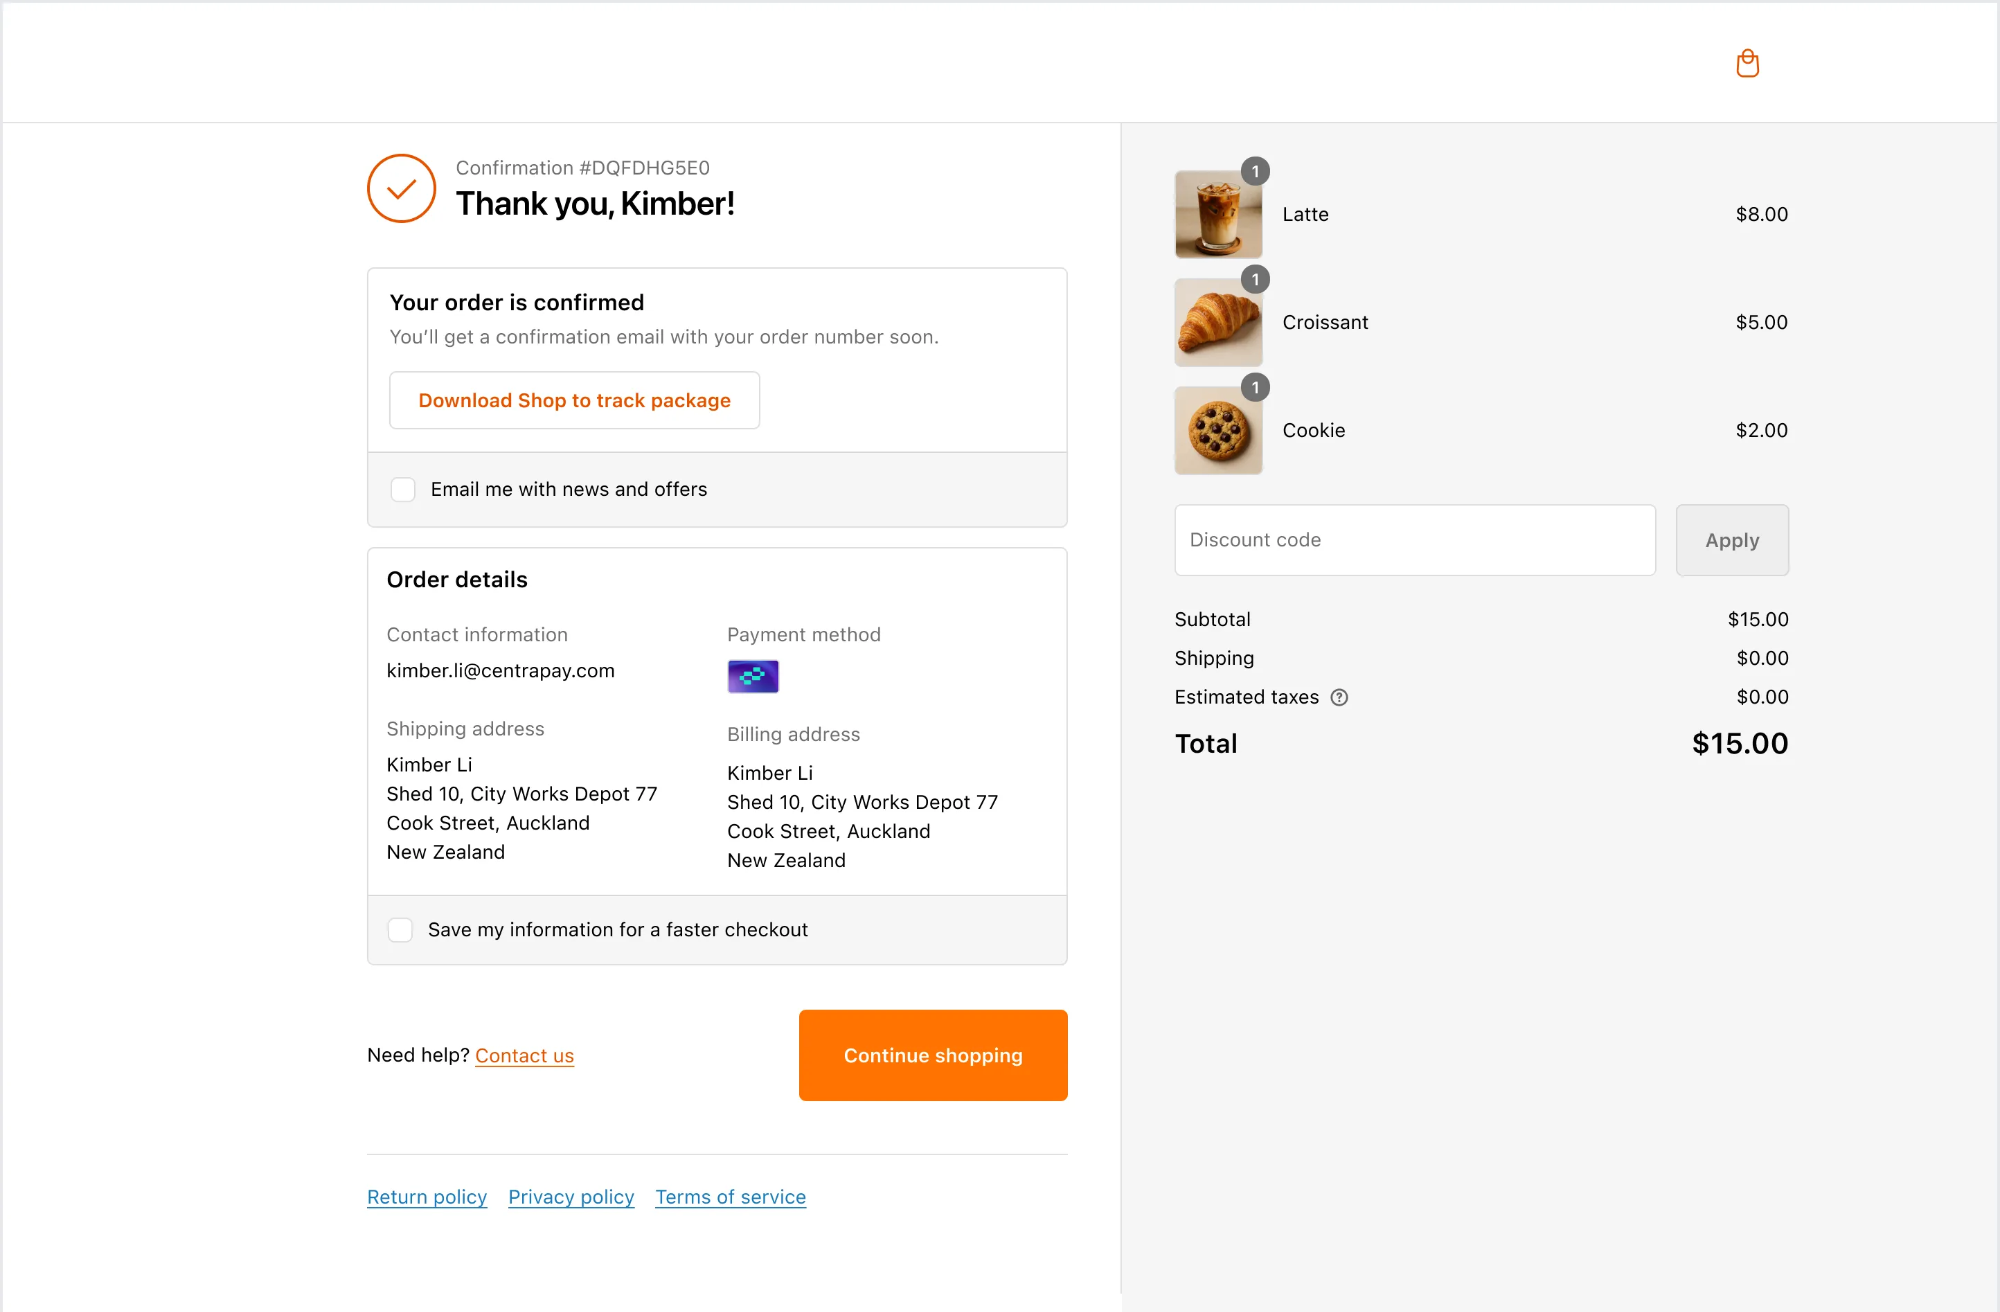Open the Contact us link
This screenshot has height=1312, width=2000.
pos(524,1055)
